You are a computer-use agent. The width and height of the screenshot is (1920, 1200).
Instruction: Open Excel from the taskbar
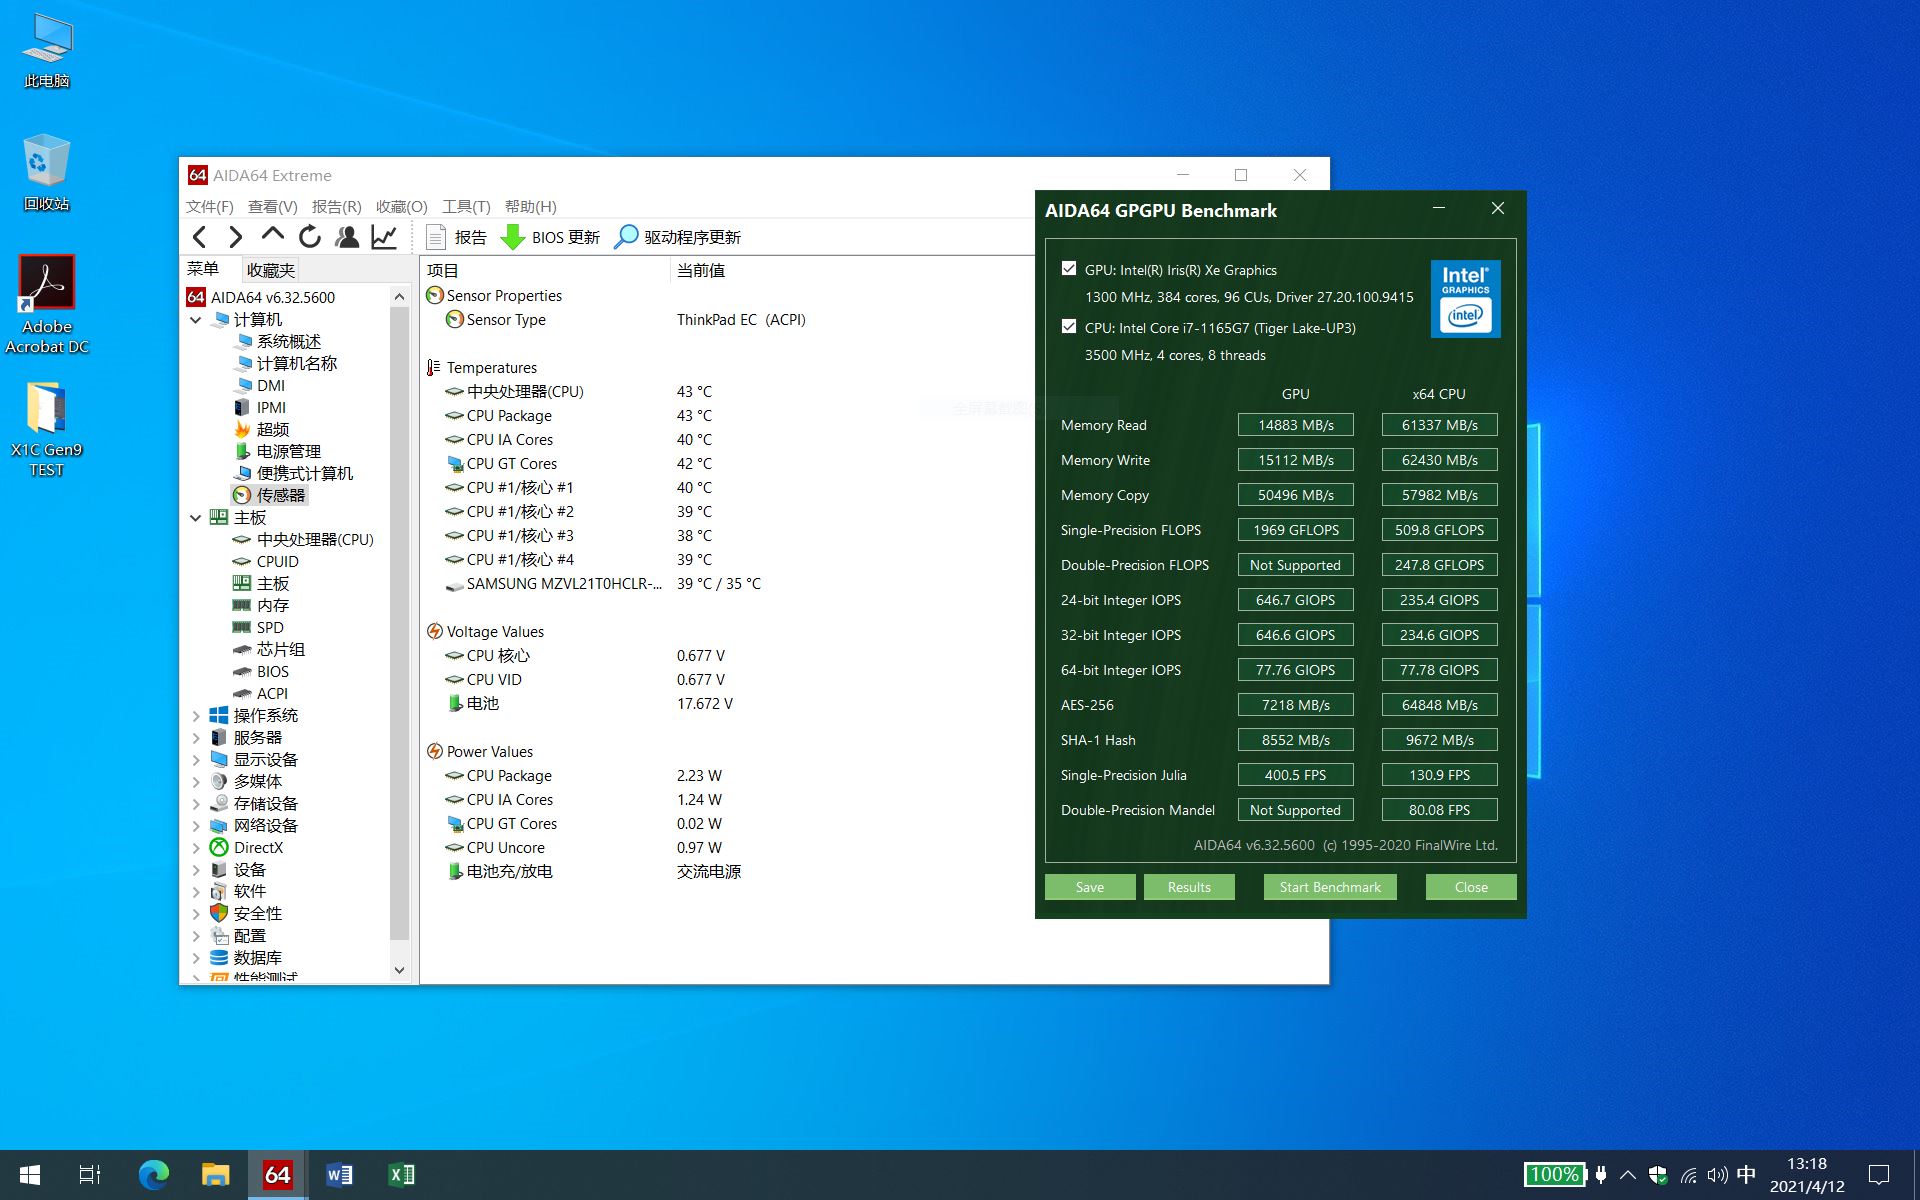click(x=401, y=1175)
